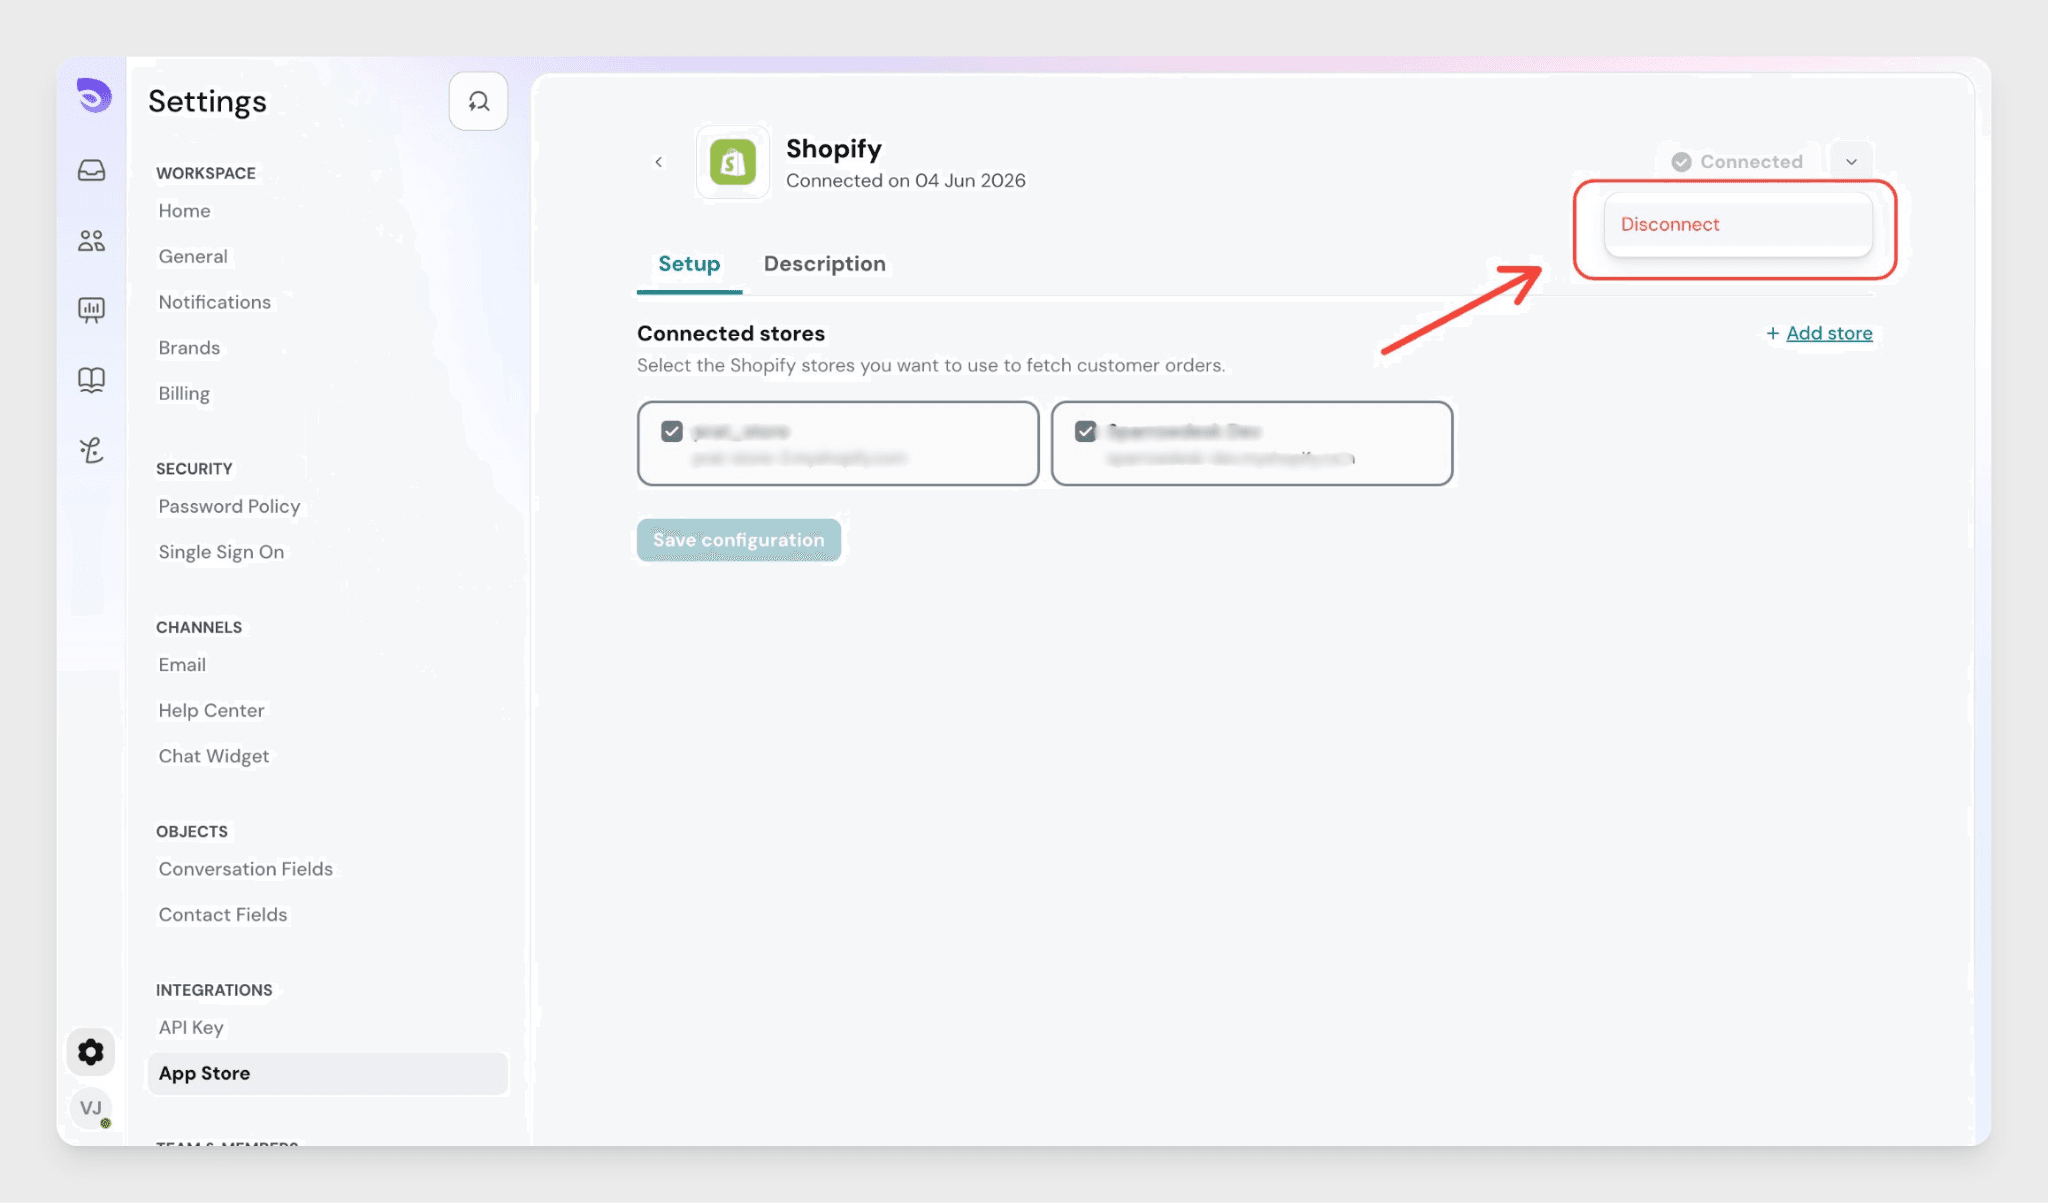Open the reports chart icon
The height and width of the screenshot is (1203, 2048).
point(91,310)
